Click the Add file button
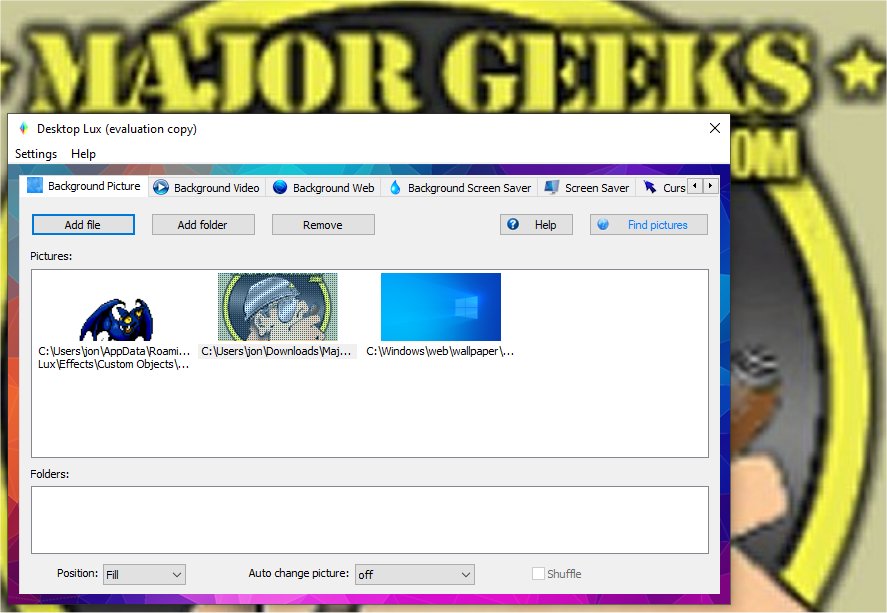Viewport: 887px width, 613px height. pyautogui.click(x=83, y=224)
